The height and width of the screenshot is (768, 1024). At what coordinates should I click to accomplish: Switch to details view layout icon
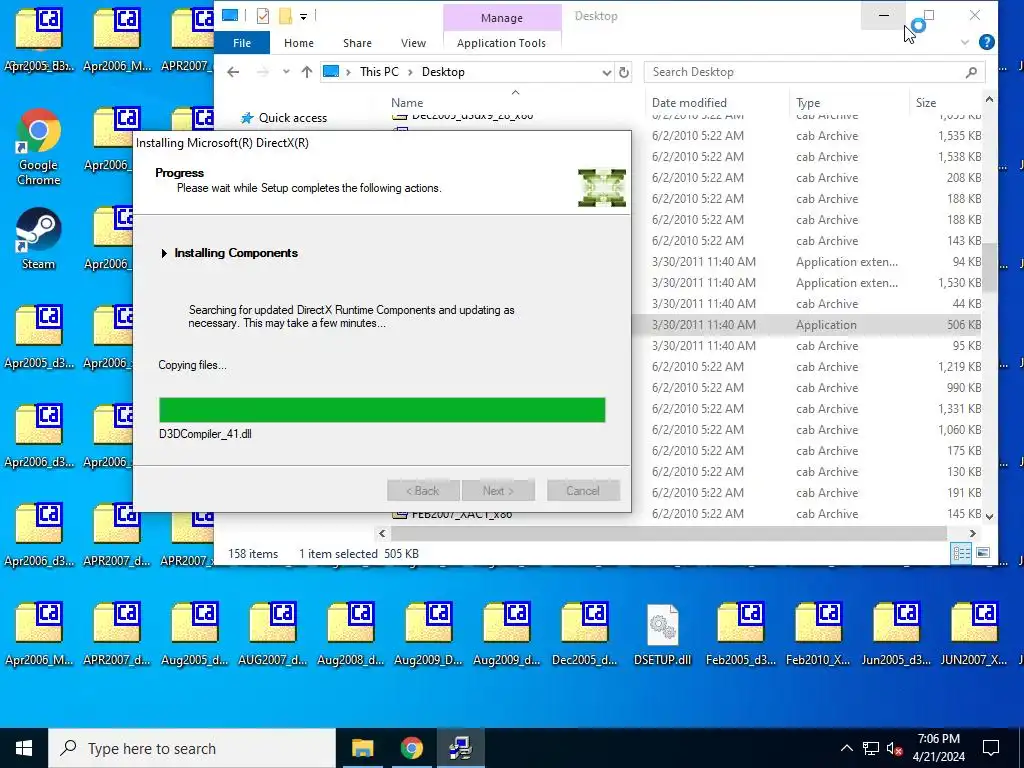pos(961,553)
